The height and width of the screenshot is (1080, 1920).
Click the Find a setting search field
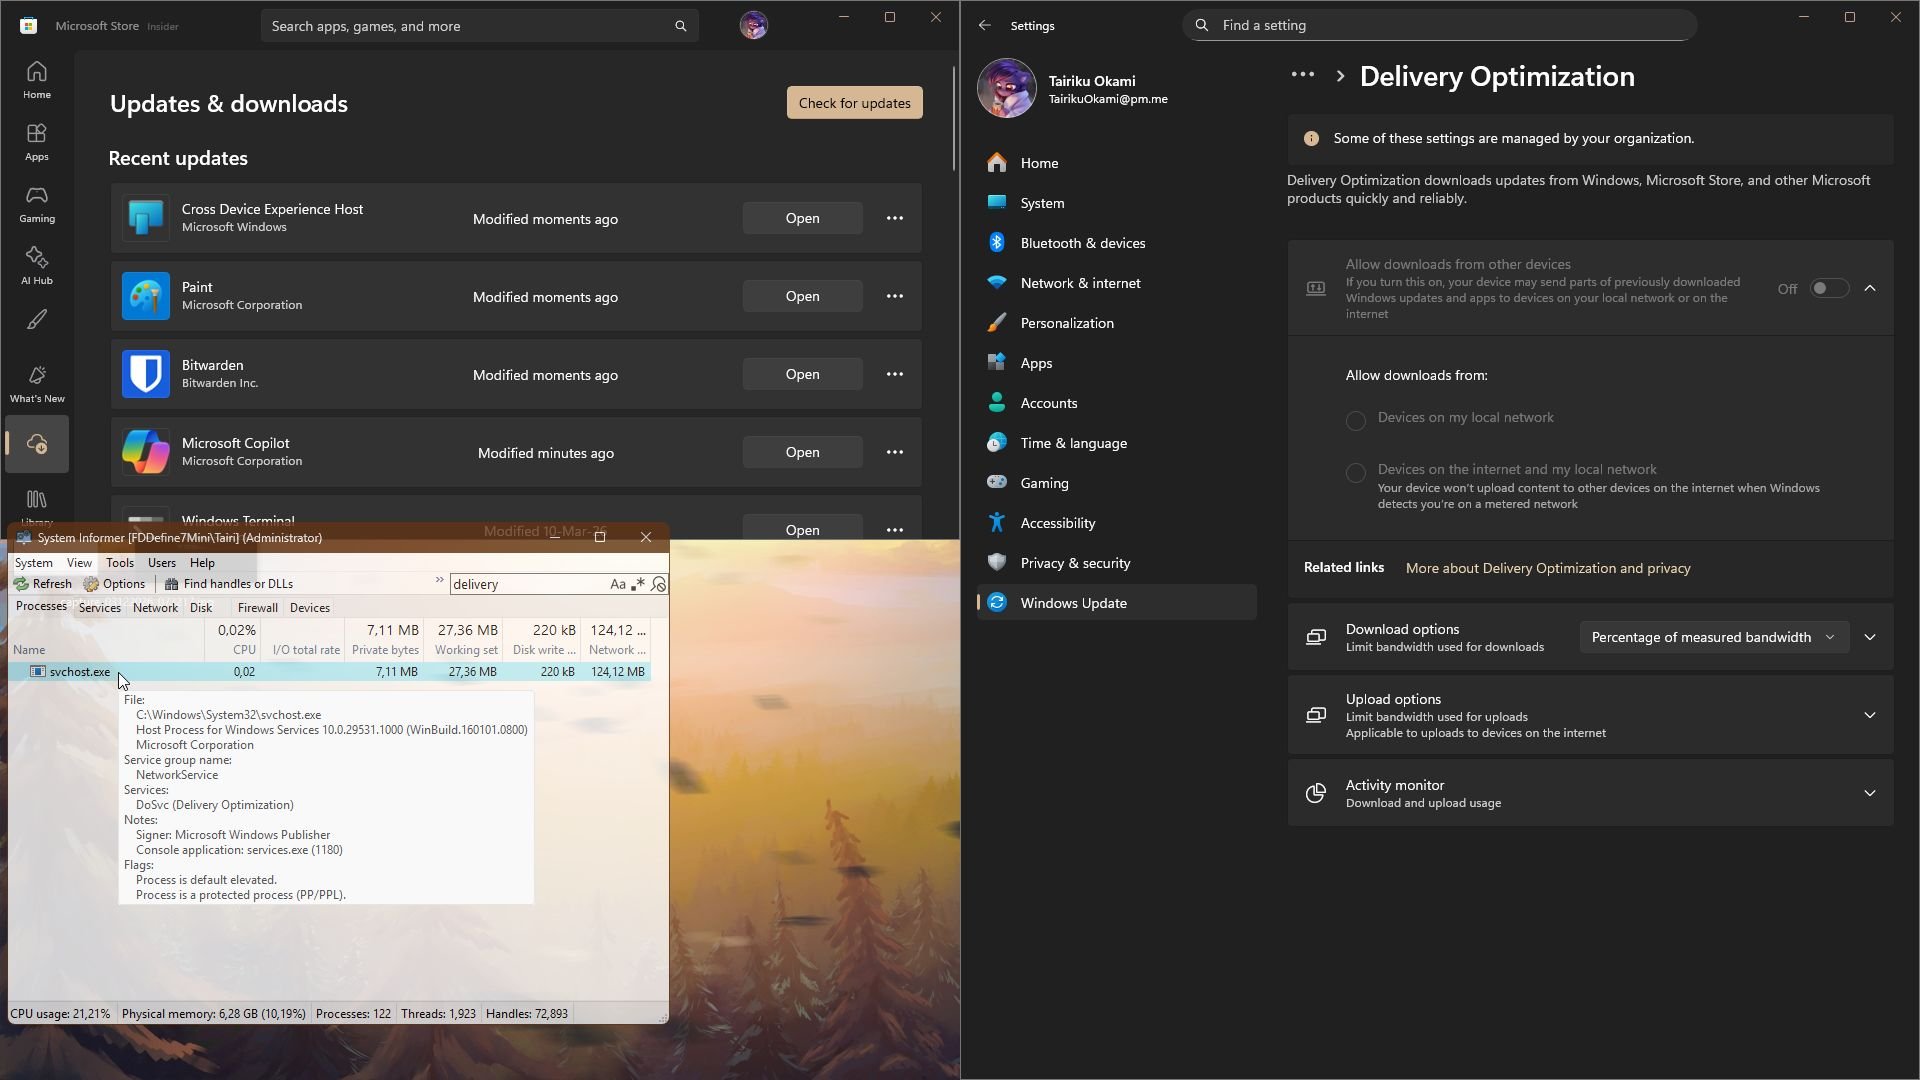pyautogui.click(x=1440, y=25)
